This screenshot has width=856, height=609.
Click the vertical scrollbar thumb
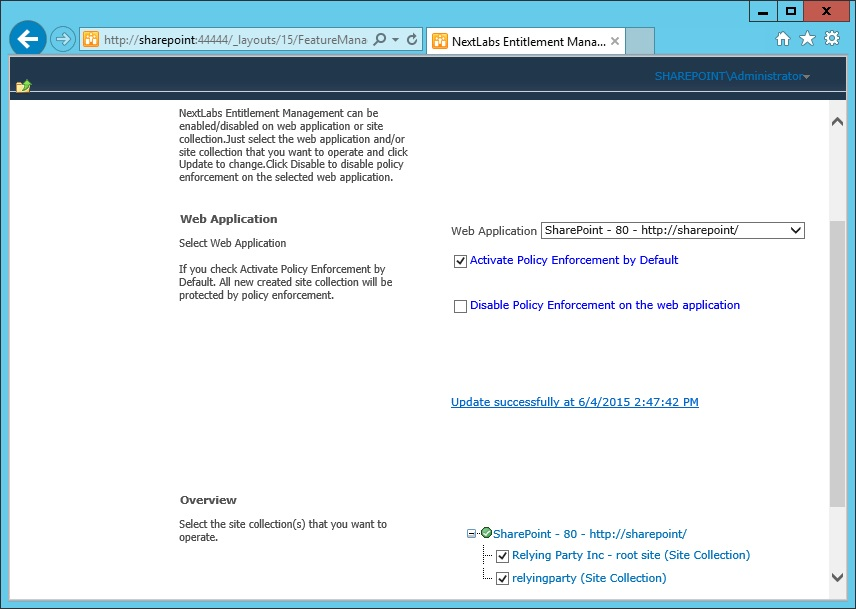(837, 364)
